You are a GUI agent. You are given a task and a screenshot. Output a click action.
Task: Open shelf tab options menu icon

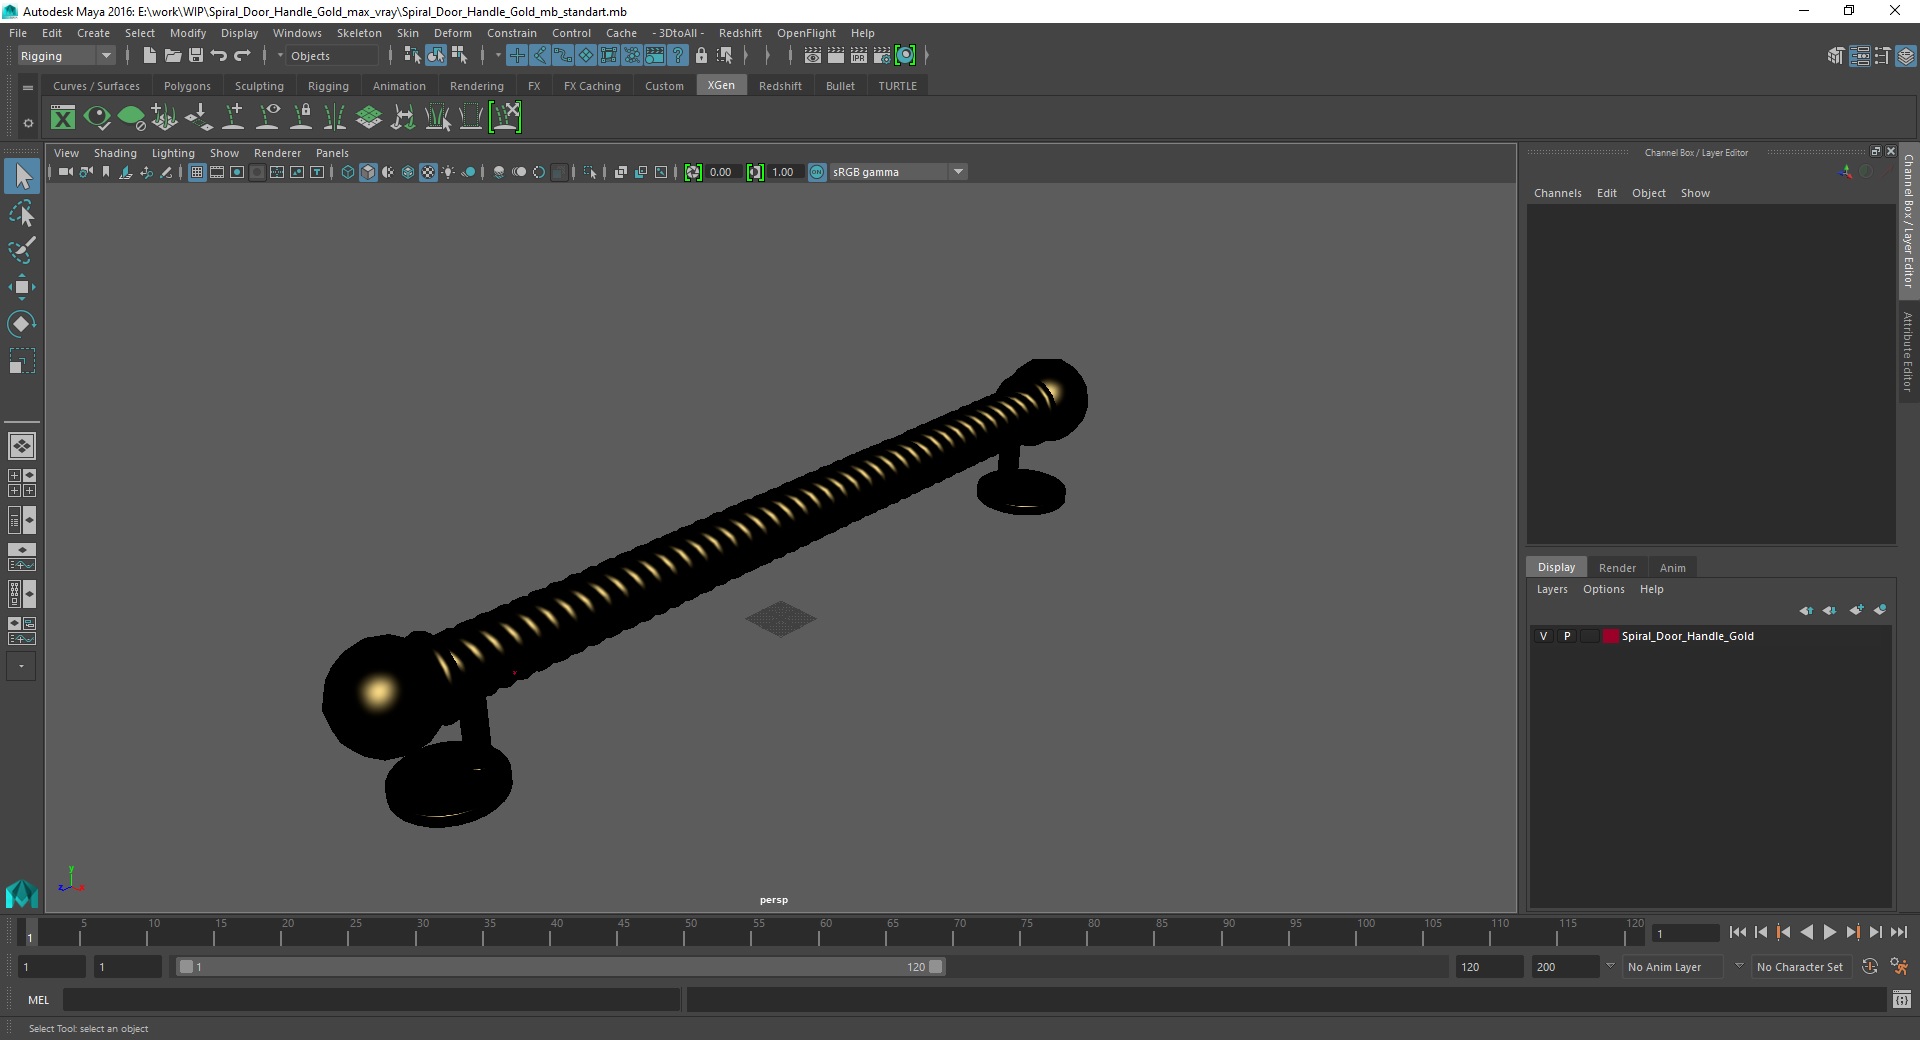tap(28, 87)
